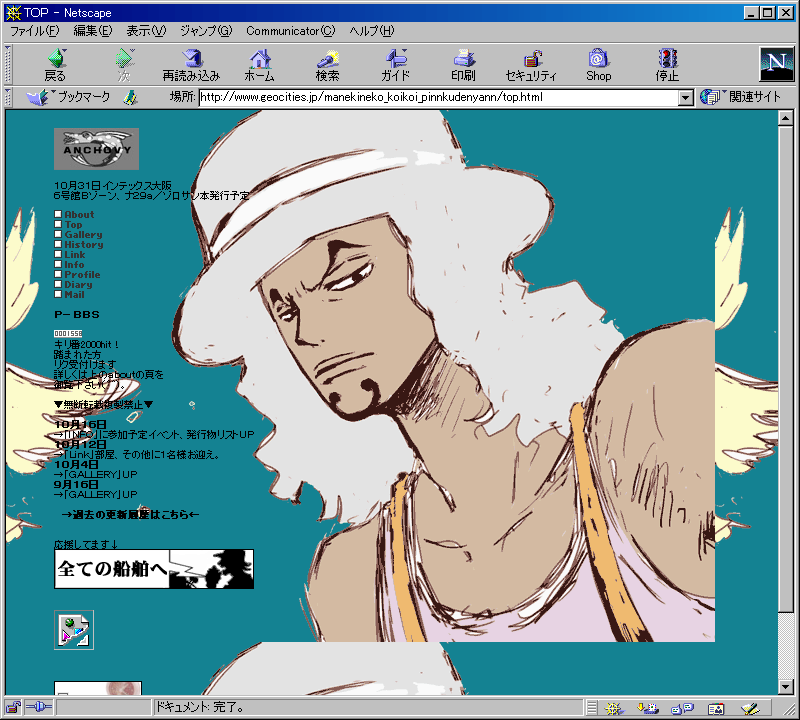Go back with the 戻る toolbar button
Image resolution: width=800 pixels, height=720 pixels.
[55, 65]
